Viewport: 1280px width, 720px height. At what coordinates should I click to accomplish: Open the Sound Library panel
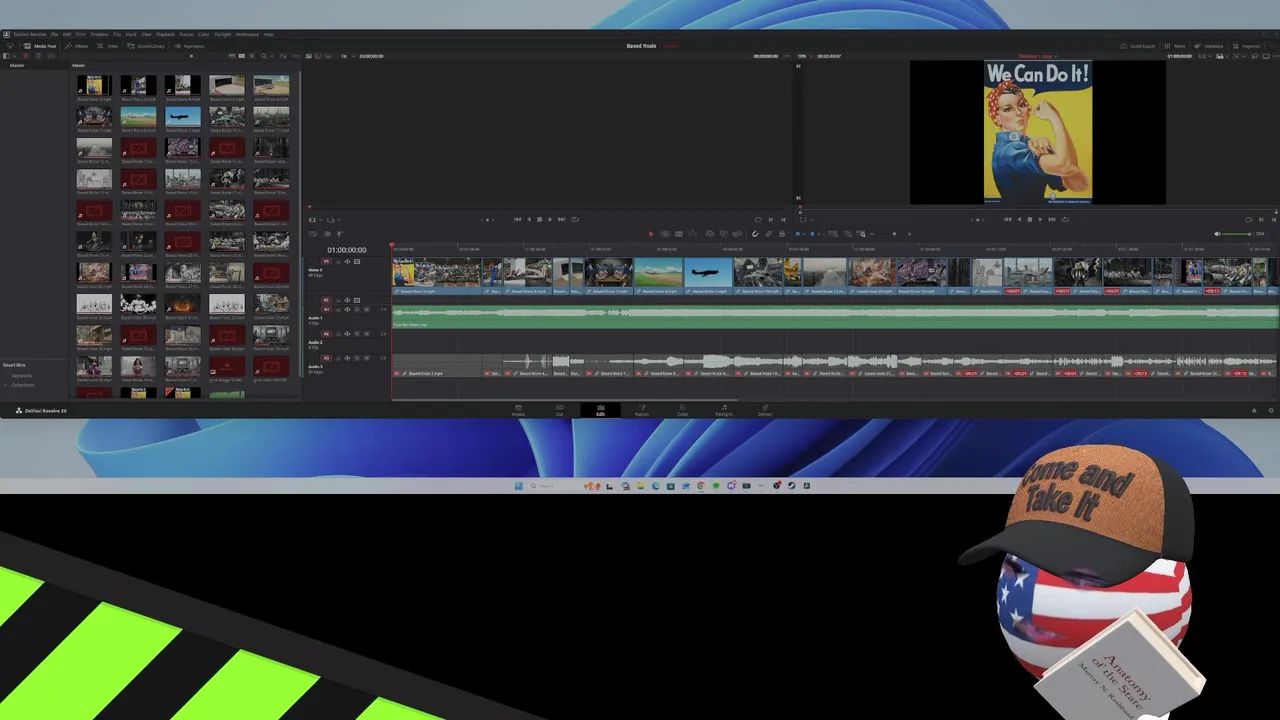(145, 46)
